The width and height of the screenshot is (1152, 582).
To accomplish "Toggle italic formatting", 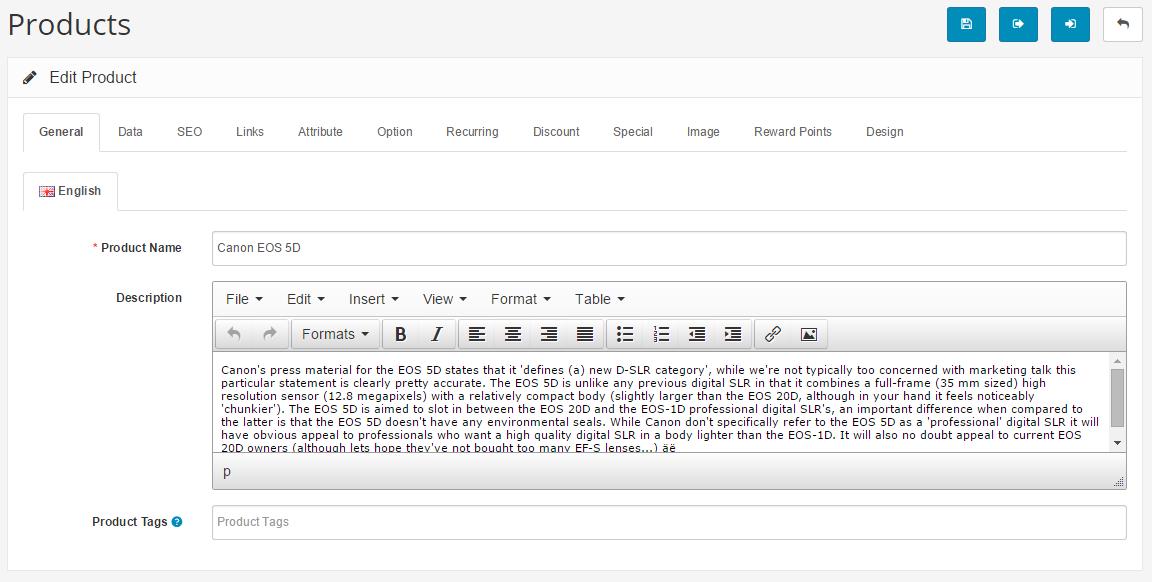I will point(436,334).
